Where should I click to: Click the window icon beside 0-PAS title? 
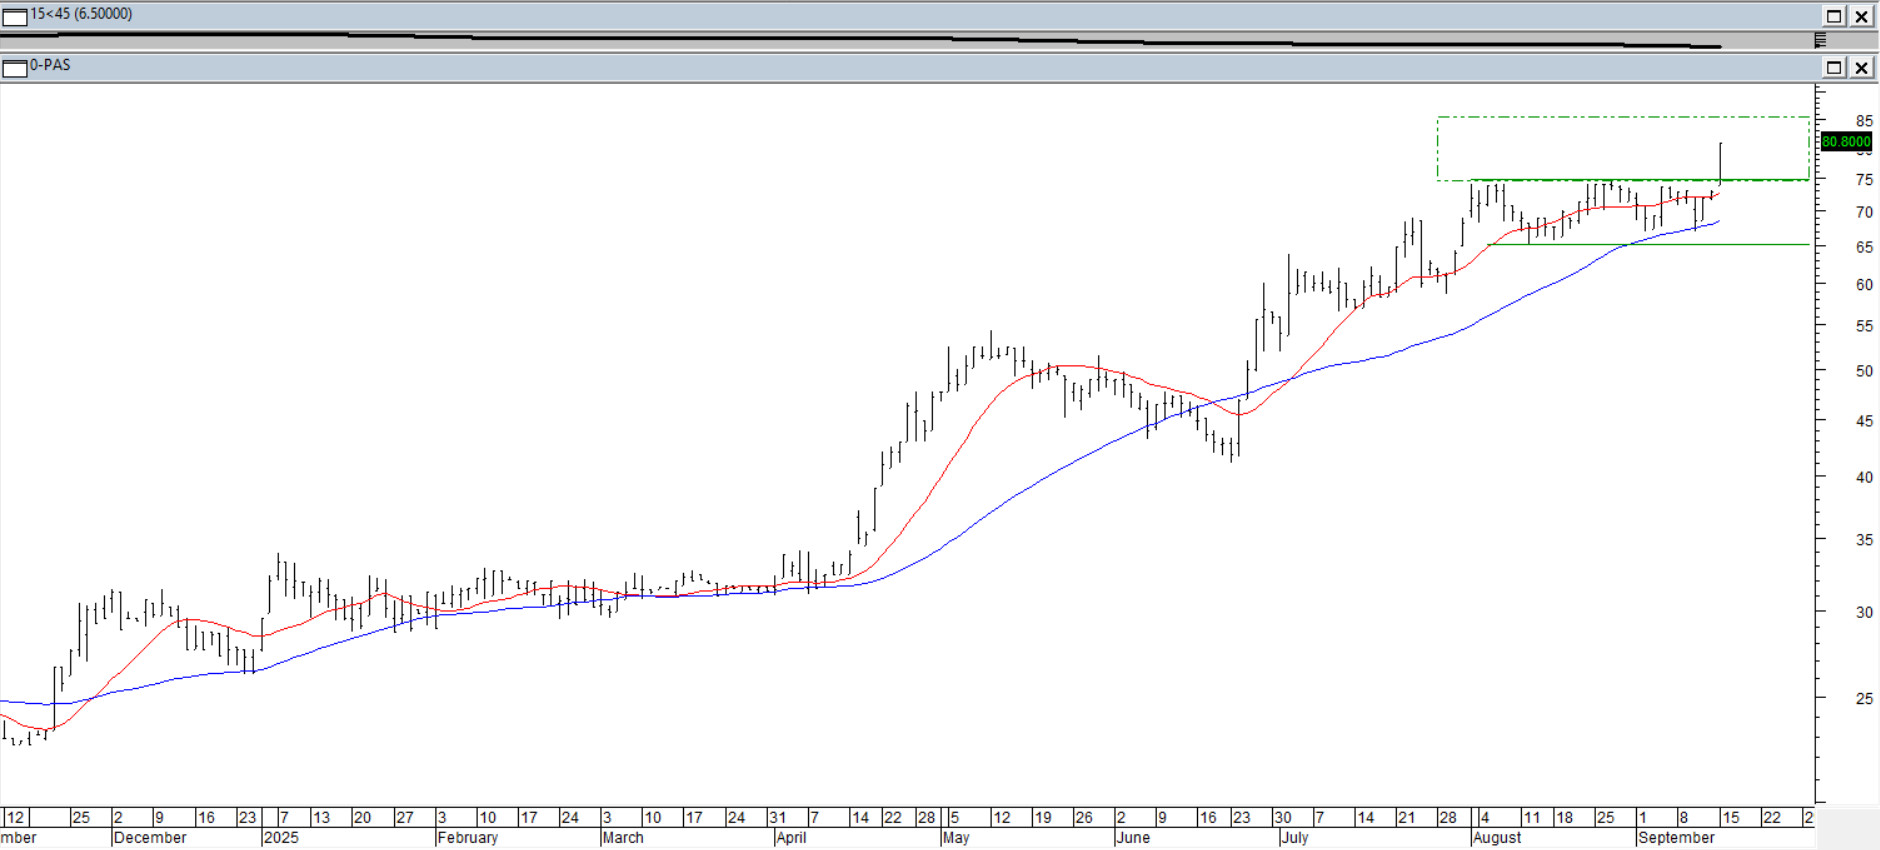click(14, 68)
